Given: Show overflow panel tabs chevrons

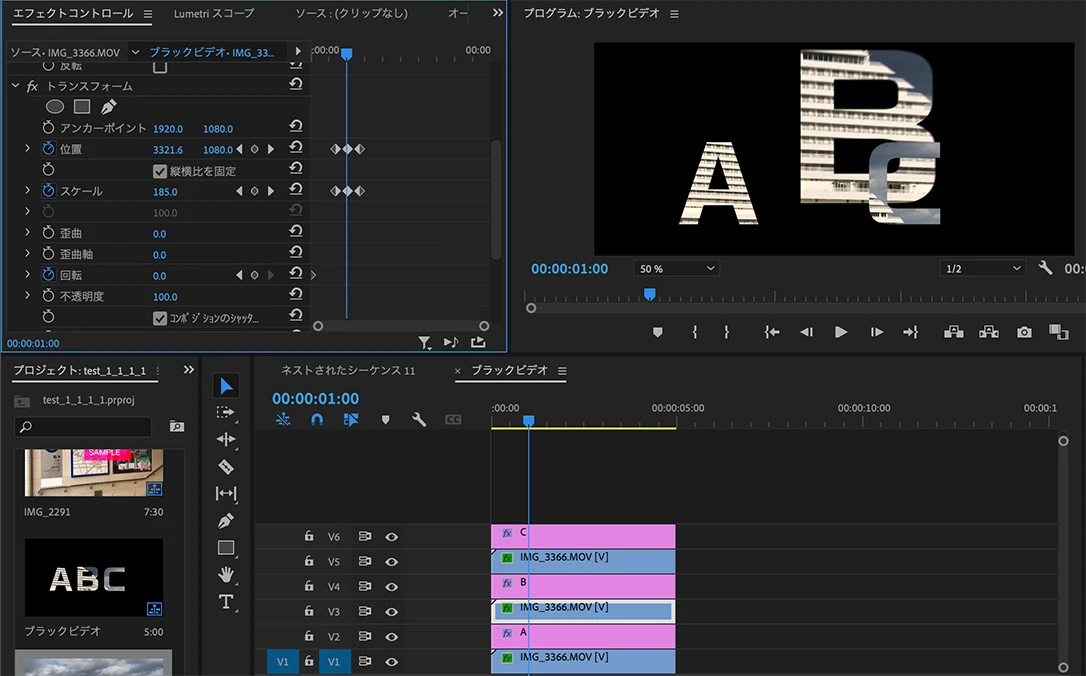Looking at the screenshot, I should pos(498,12).
